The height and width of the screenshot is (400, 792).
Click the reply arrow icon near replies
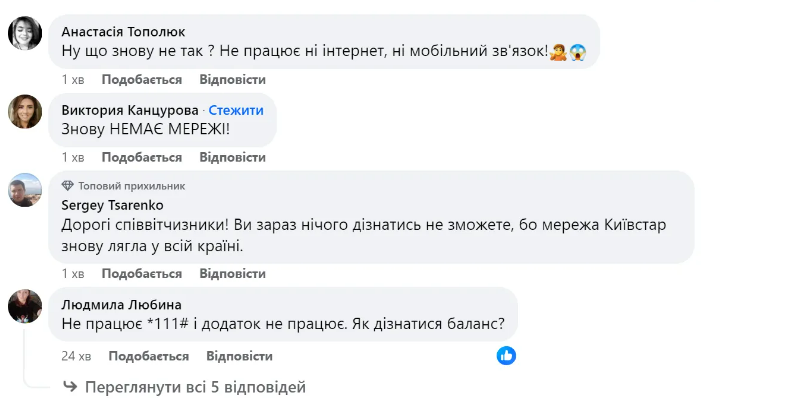click(x=70, y=386)
